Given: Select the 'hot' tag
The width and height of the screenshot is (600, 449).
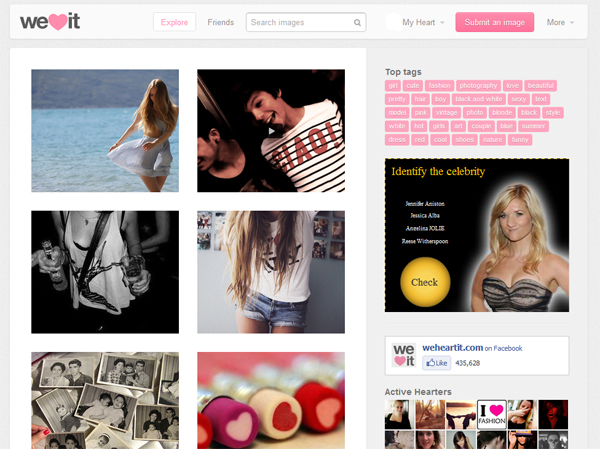Looking at the screenshot, I should [x=419, y=126].
